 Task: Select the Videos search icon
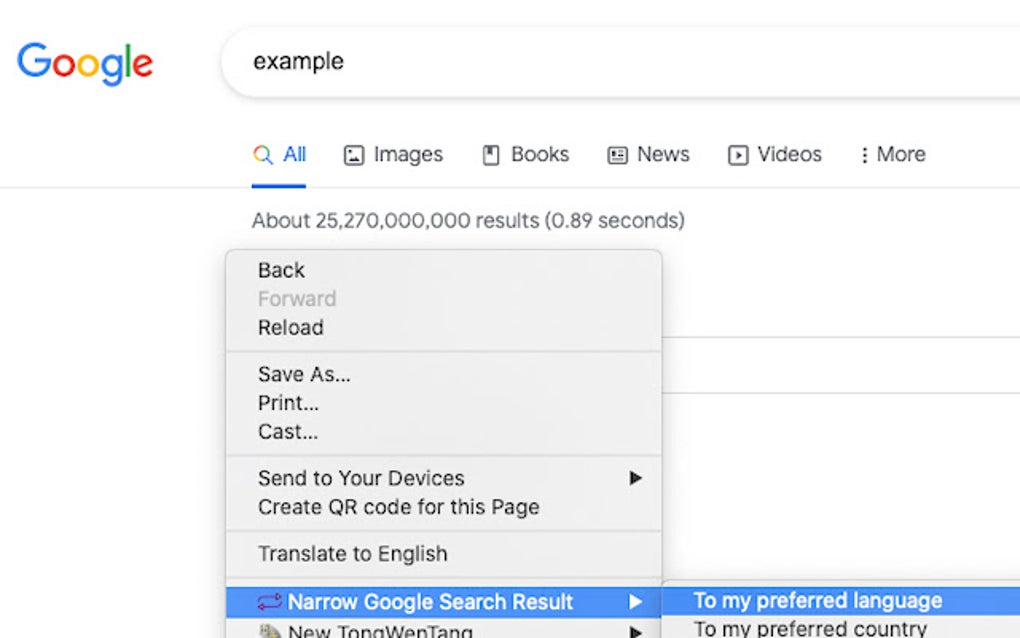(x=739, y=155)
